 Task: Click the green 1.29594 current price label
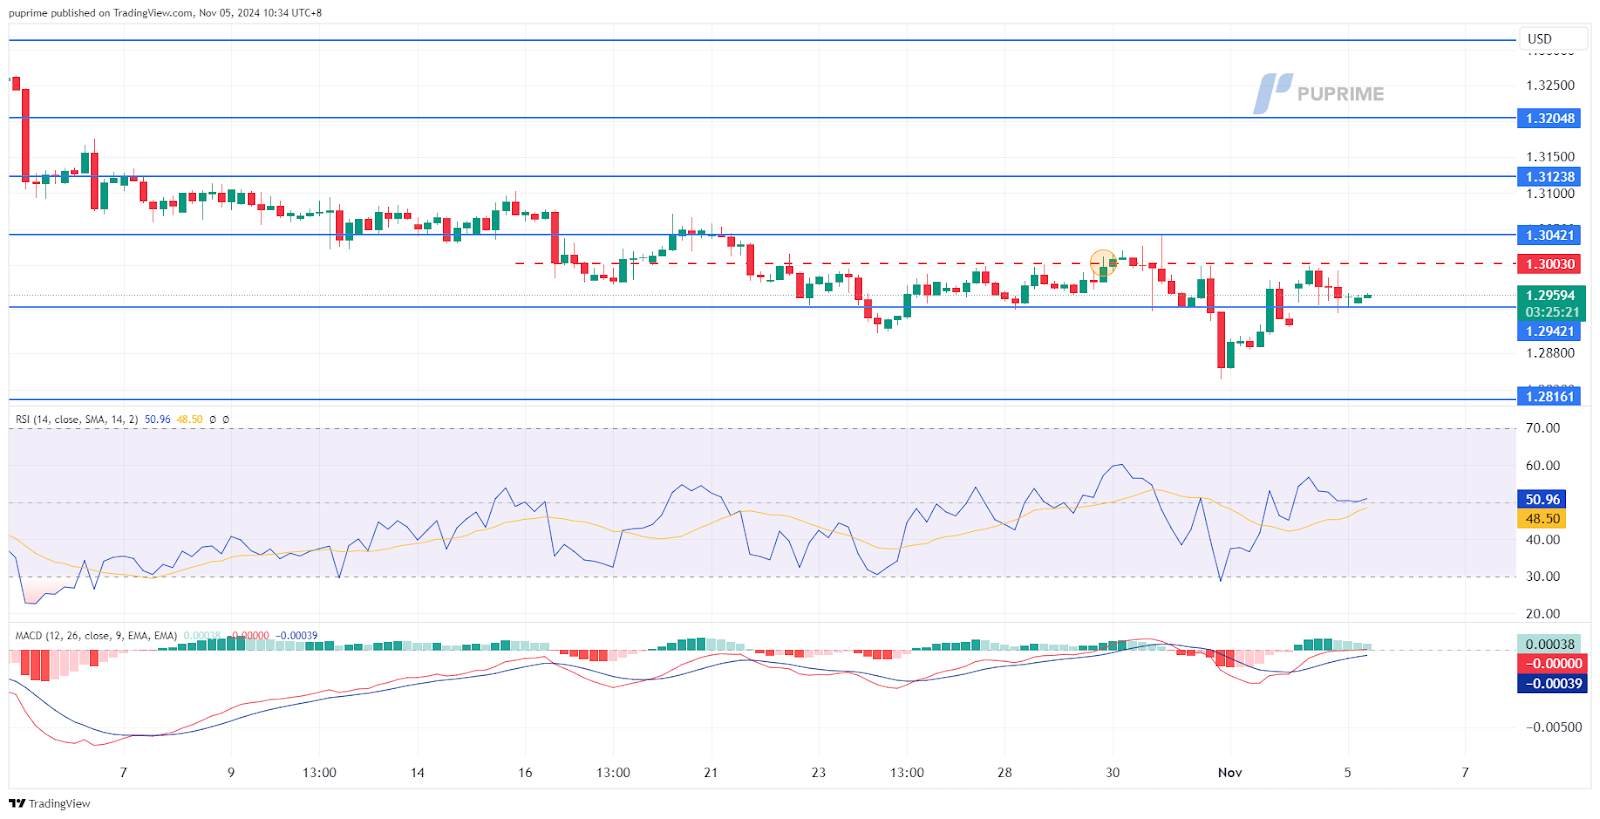pos(1550,295)
